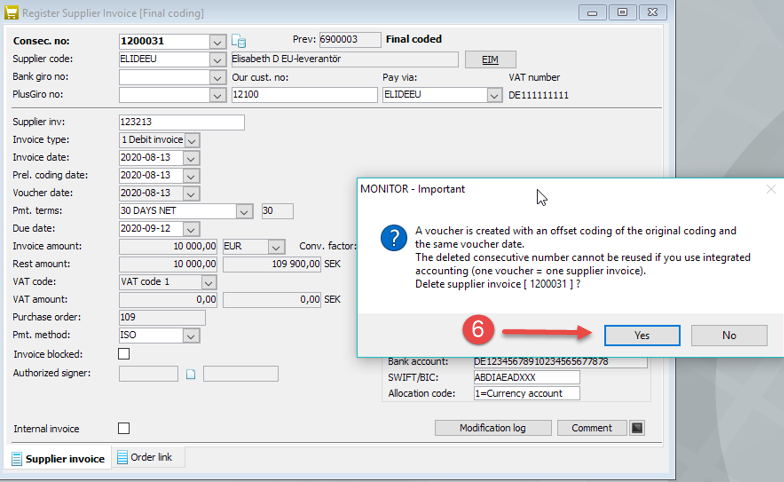Click the supplier name field Elisabeth D EU-leverantör
Viewport: 784px width, 482px height.
[x=344, y=60]
